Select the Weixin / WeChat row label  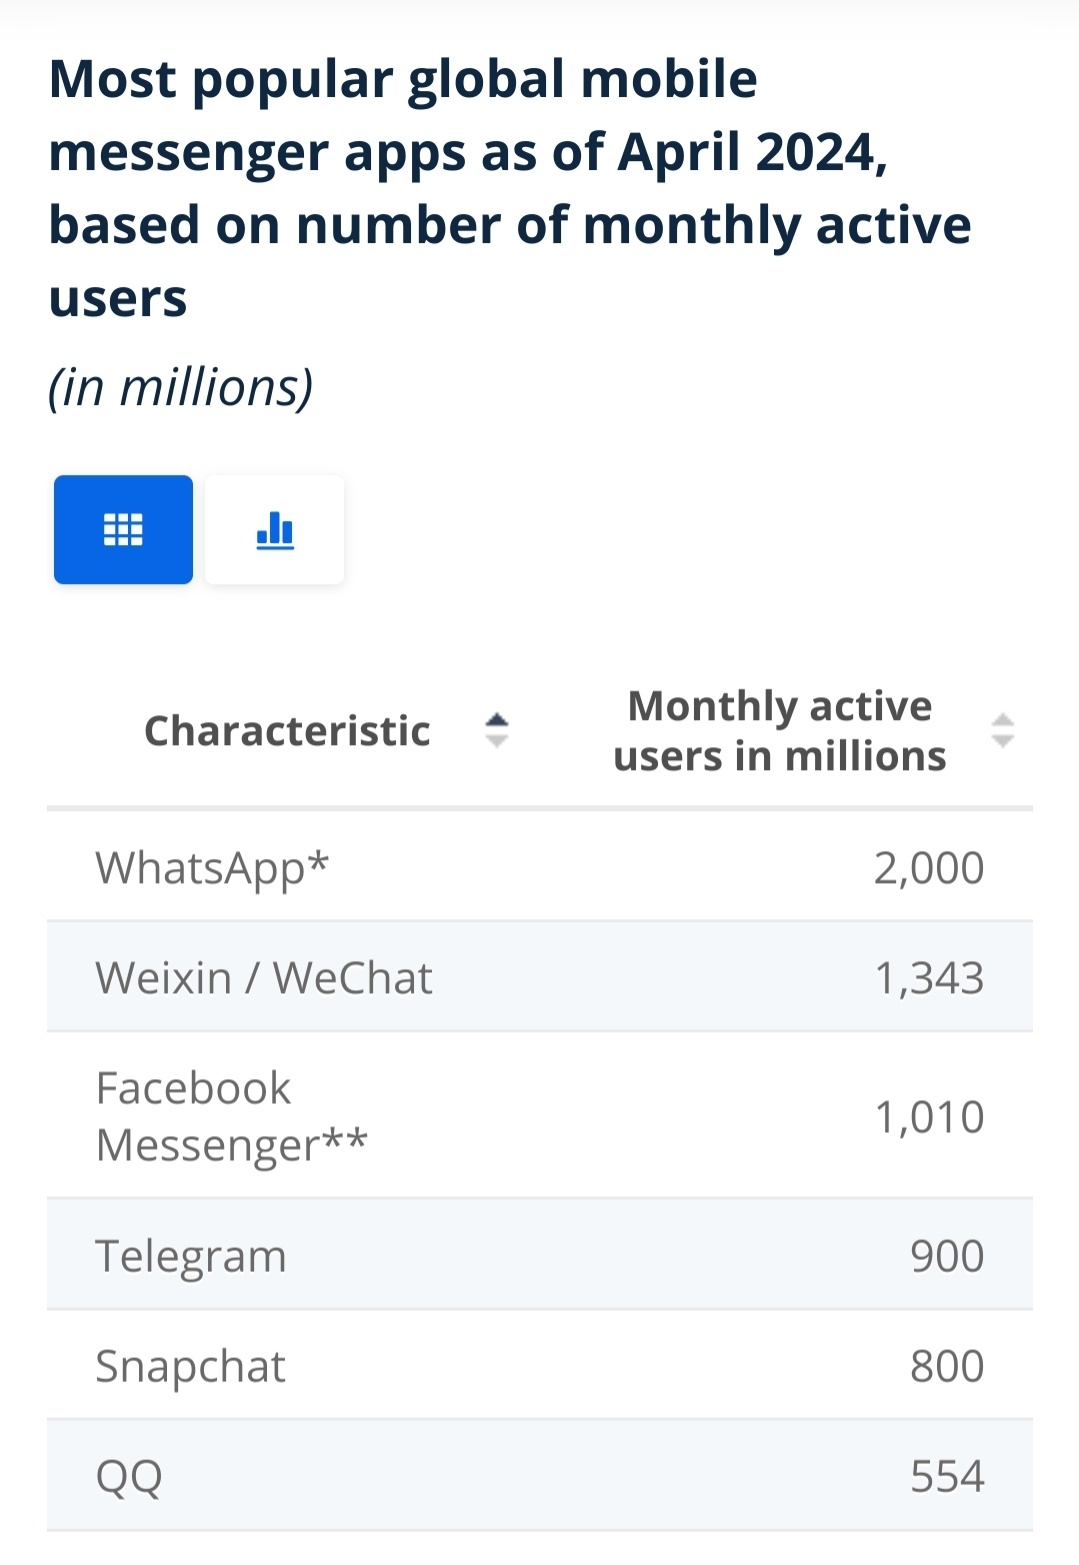264,977
